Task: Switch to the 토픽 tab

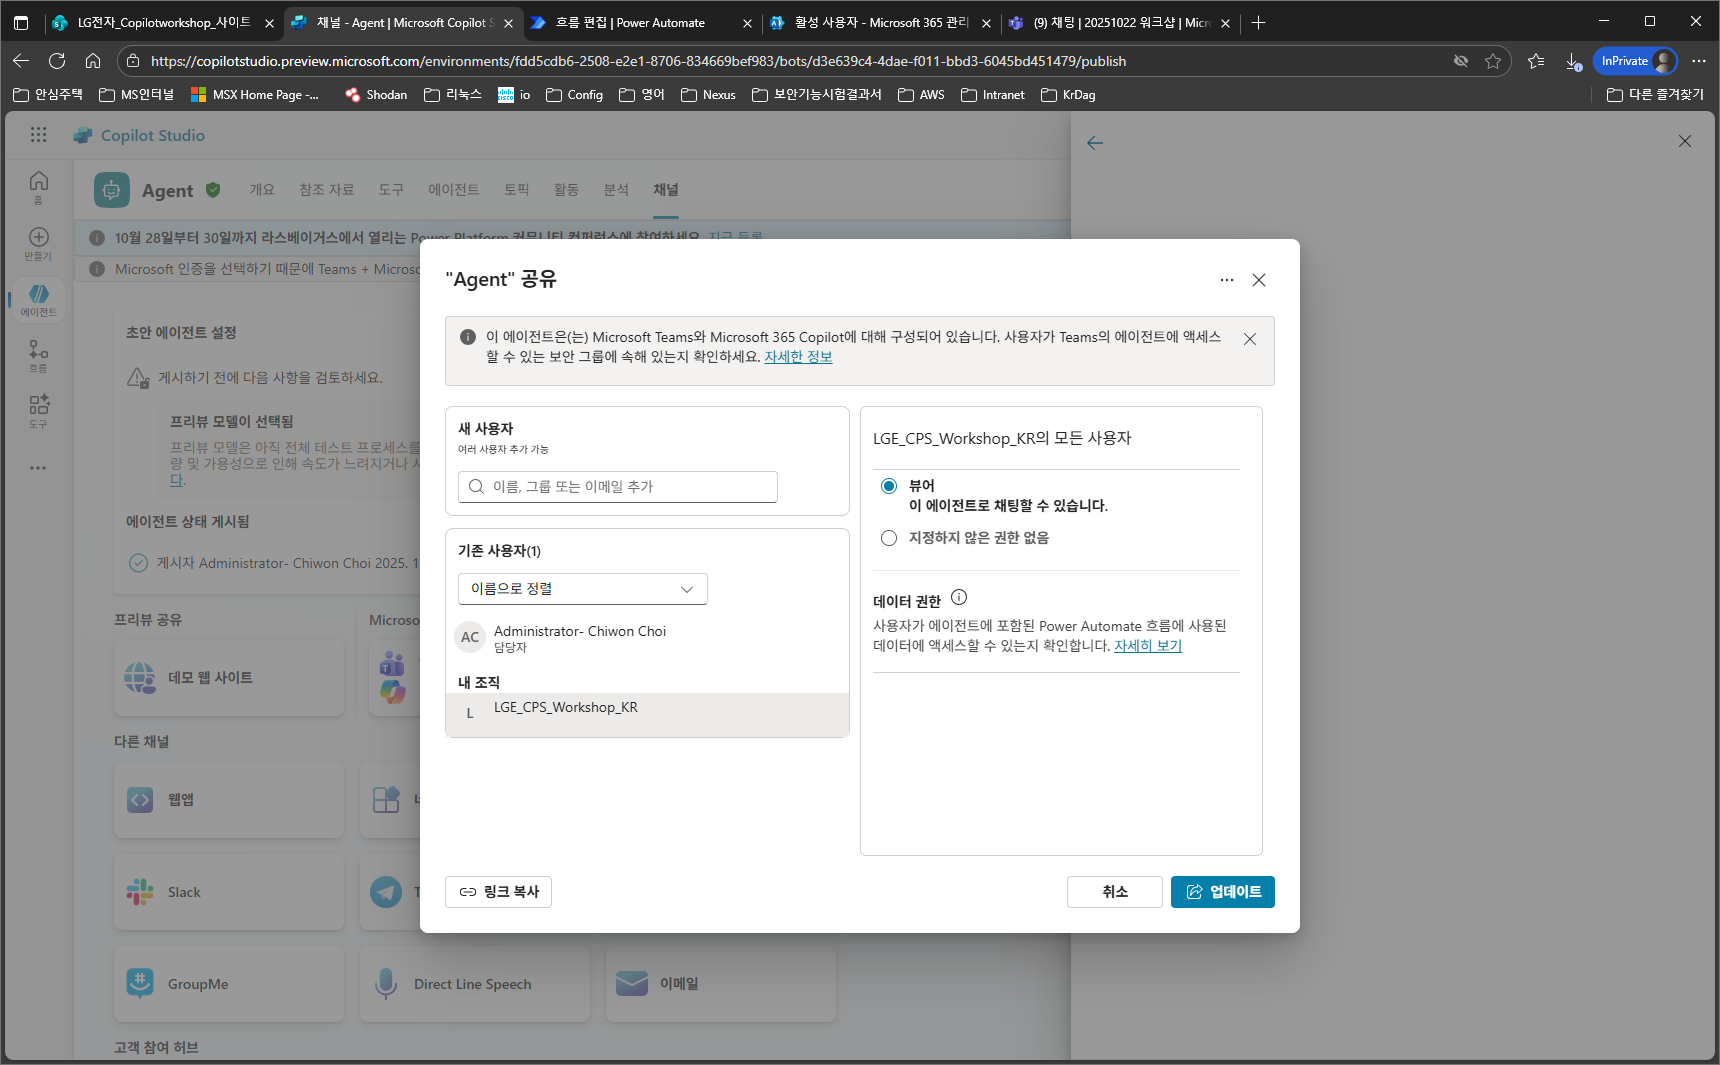Action: 516,190
